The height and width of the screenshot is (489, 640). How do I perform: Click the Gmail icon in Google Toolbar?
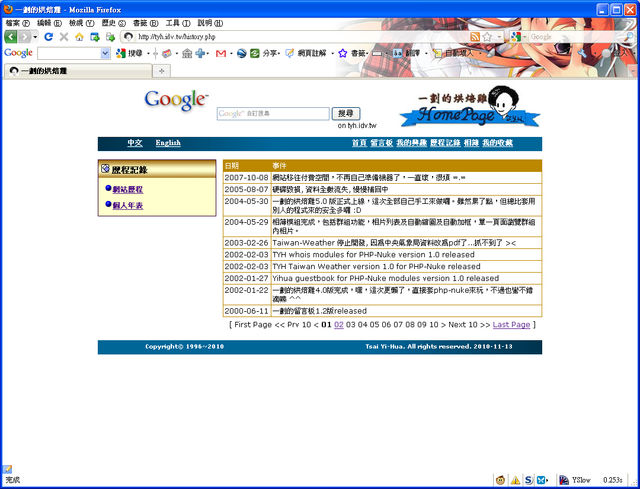coord(221,53)
